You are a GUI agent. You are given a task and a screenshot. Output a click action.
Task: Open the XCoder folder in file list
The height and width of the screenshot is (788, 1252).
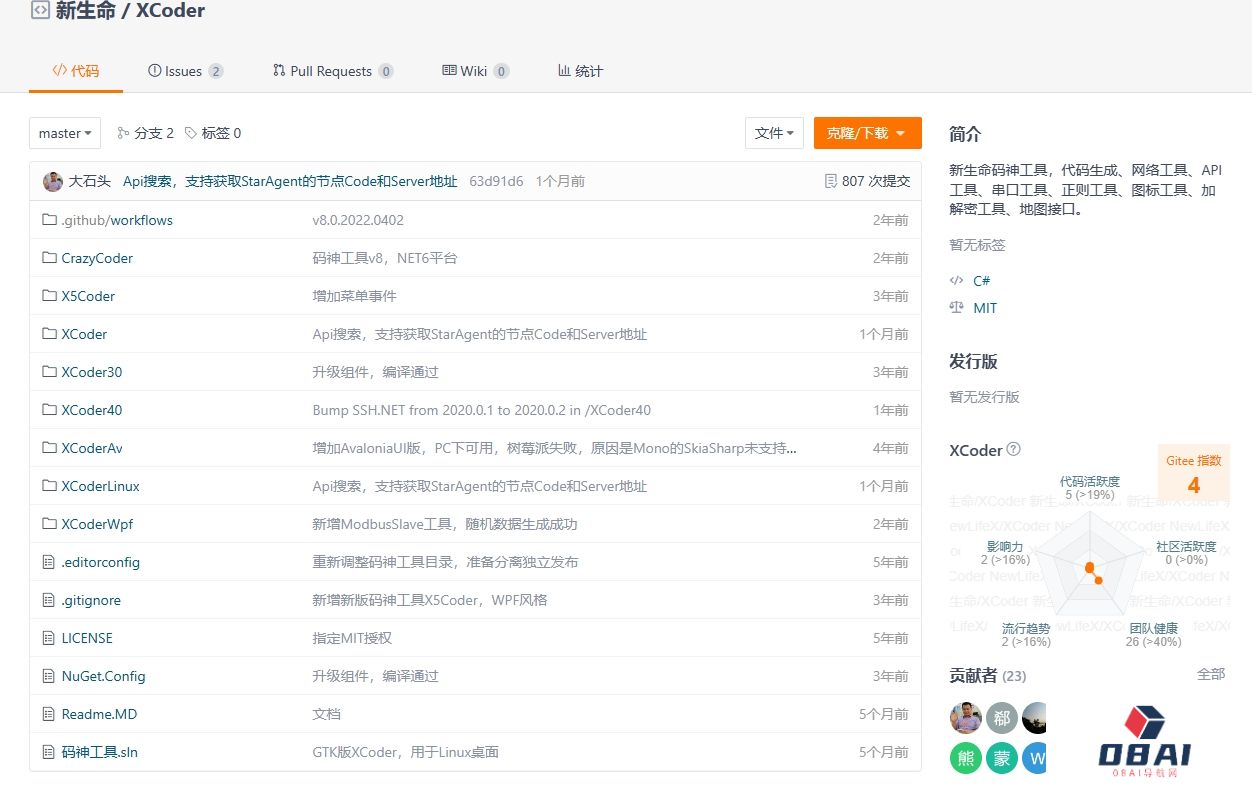pos(84,334)
